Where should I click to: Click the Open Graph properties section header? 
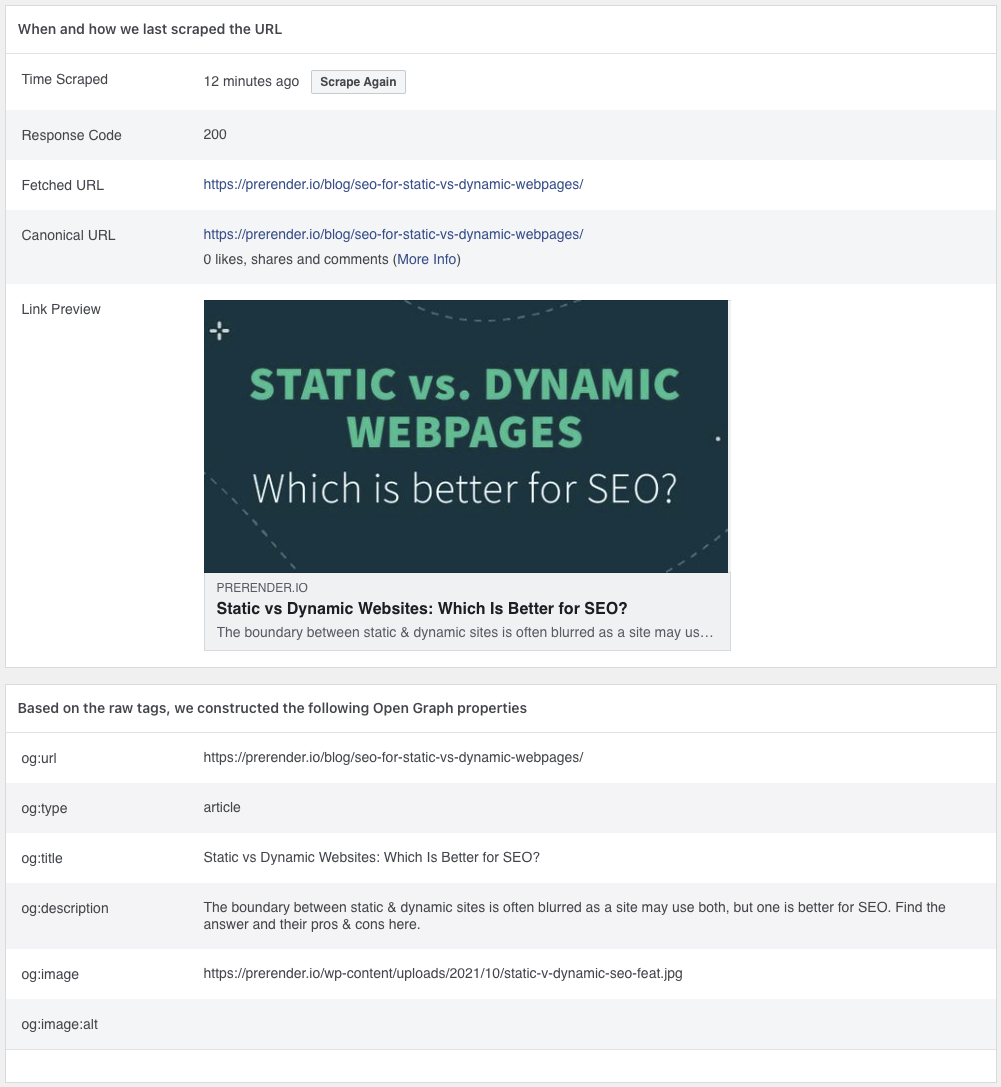[x=272, y=708]
